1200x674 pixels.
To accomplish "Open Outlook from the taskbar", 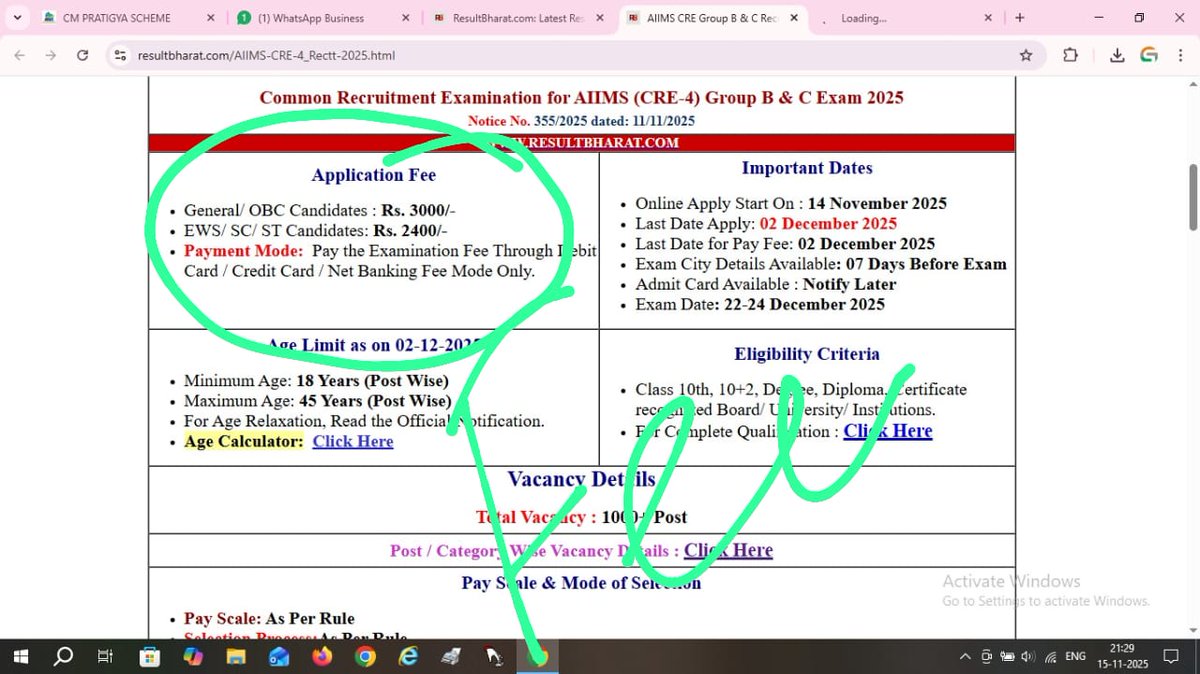I will click(278, 656).
